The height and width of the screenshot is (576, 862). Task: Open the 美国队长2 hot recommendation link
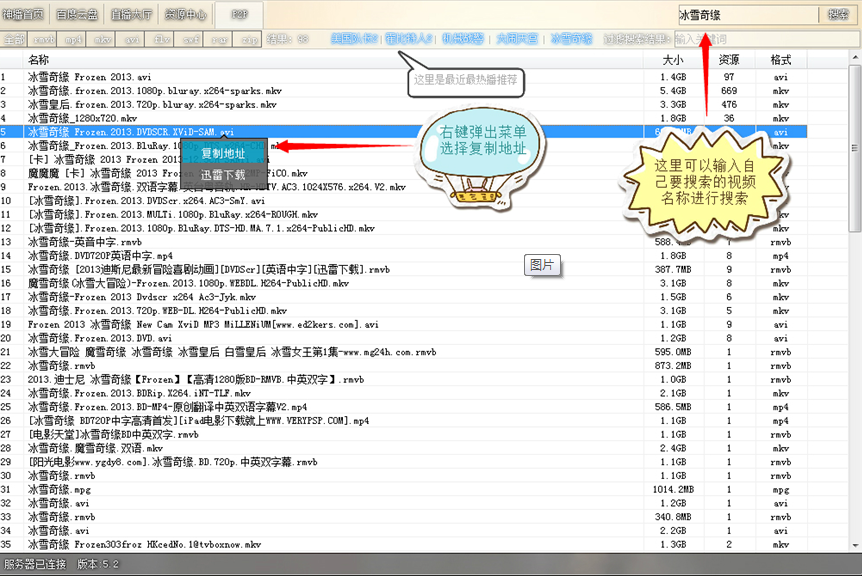coord(350,39)
